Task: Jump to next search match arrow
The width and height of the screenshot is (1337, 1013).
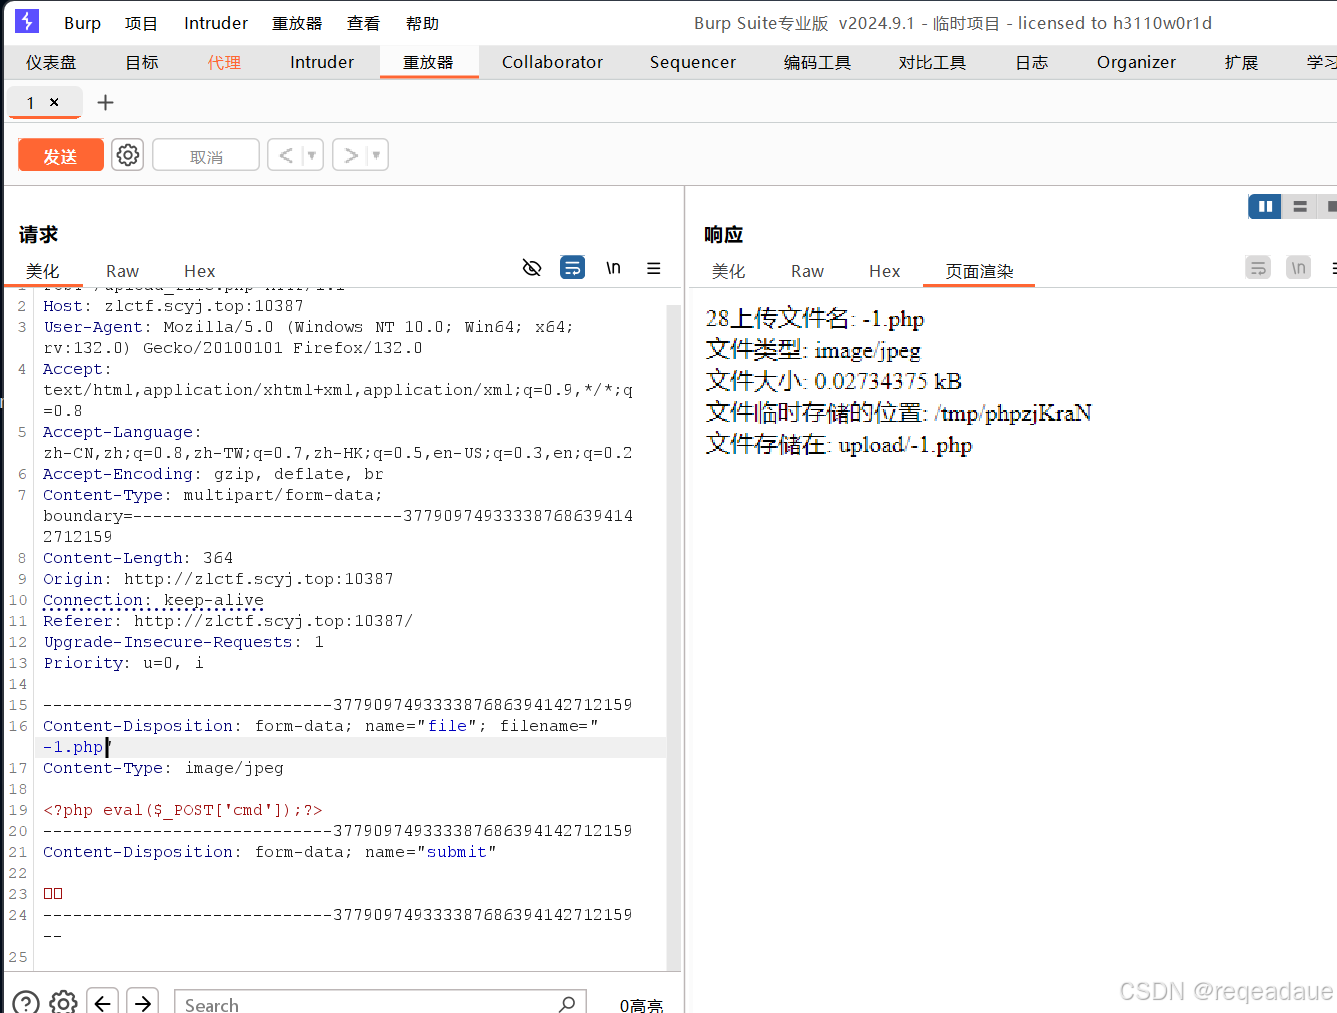Action: tap(144, 1002)
